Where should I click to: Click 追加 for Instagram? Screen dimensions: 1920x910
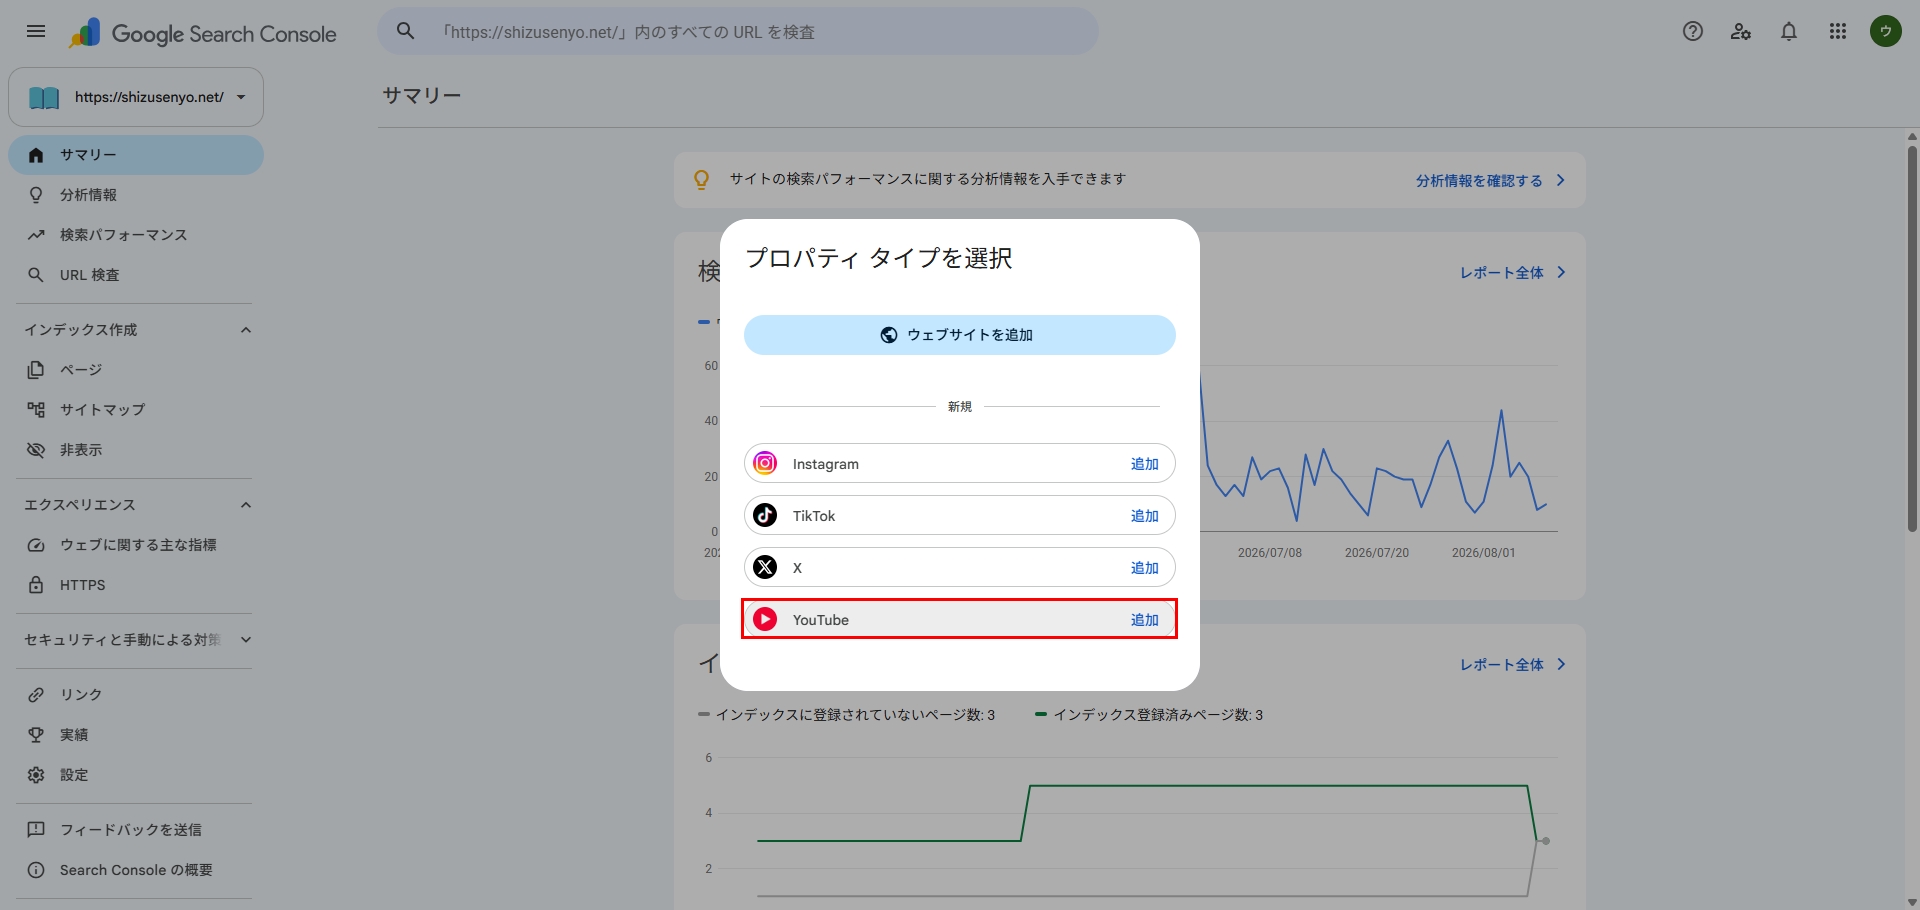(1145, 464)
